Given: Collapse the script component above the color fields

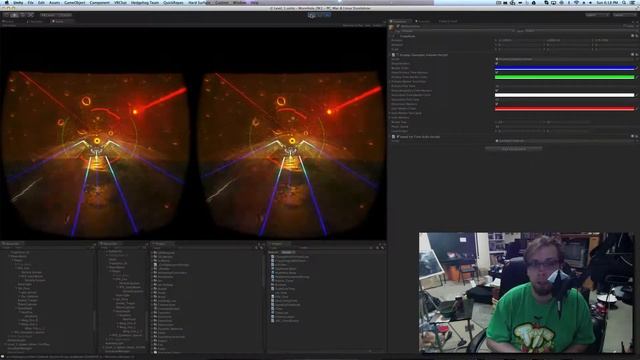Looking at the screenshot, I should tap(390, 55).
